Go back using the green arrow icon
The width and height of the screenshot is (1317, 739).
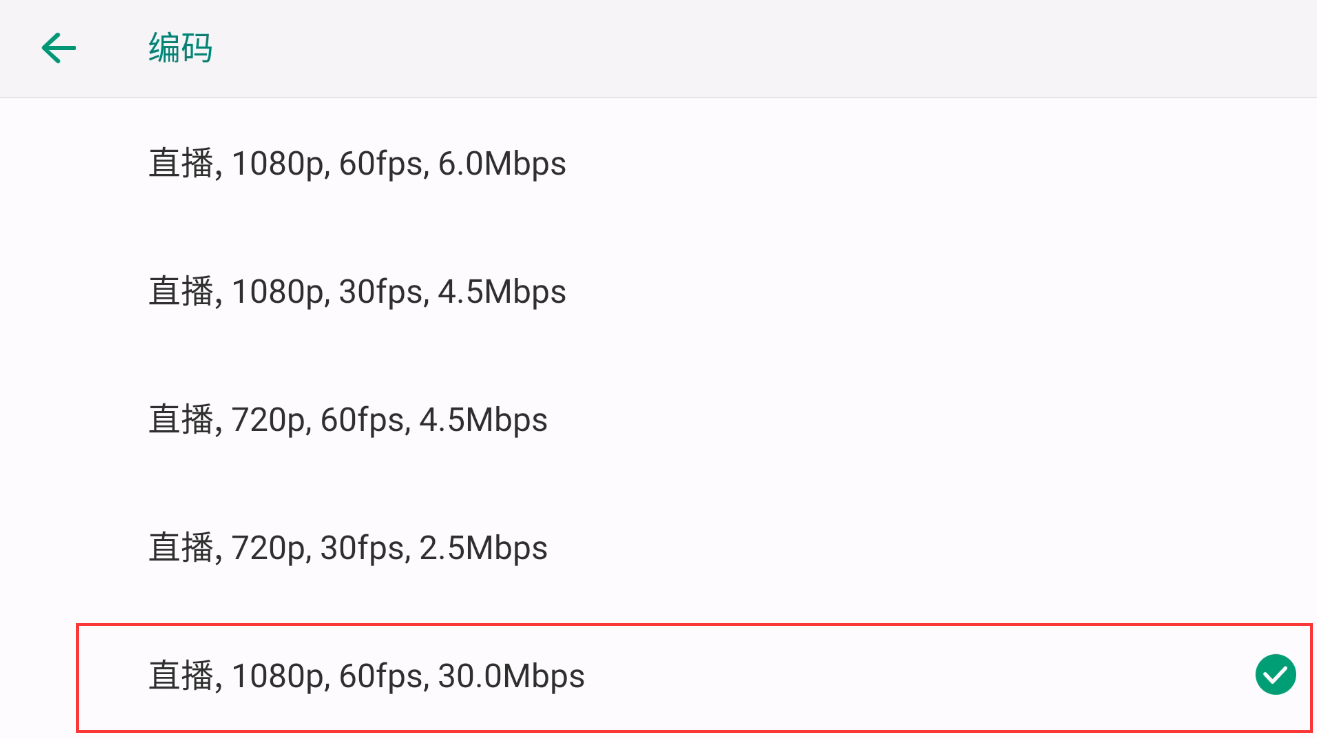(59, 48)
